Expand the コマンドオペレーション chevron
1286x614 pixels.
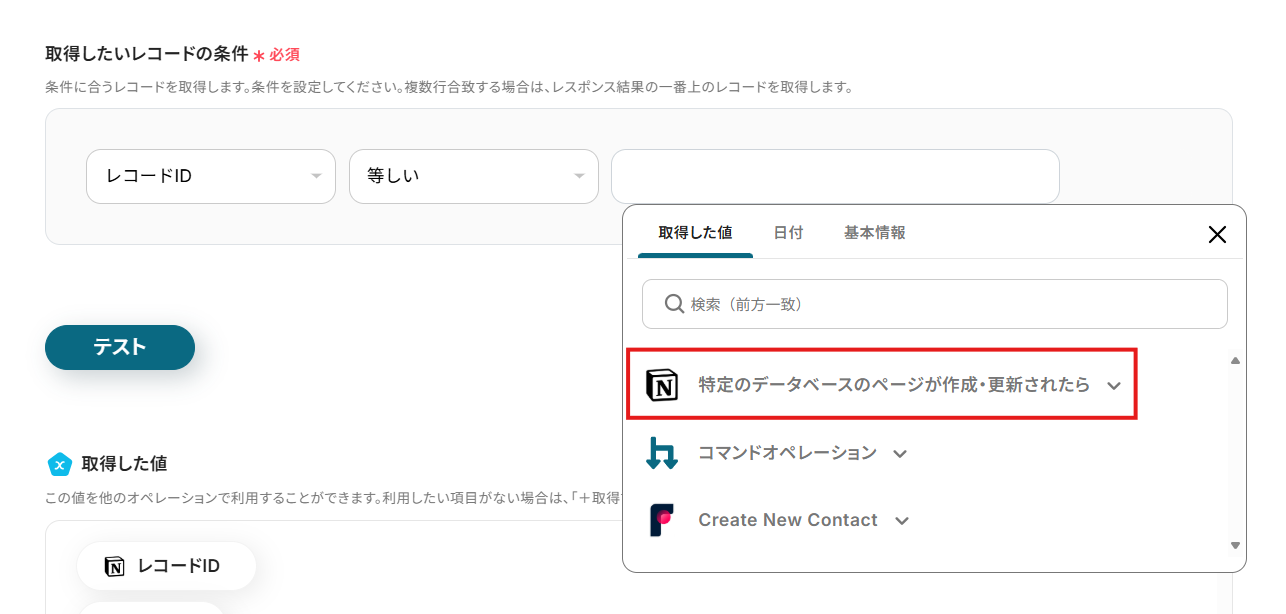pyautogui.click(x=900, y=454)
